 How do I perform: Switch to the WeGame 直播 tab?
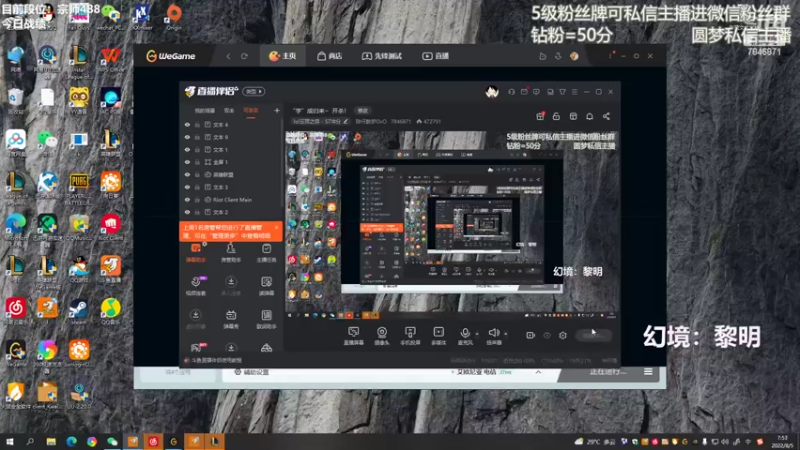tap(436, 56)
